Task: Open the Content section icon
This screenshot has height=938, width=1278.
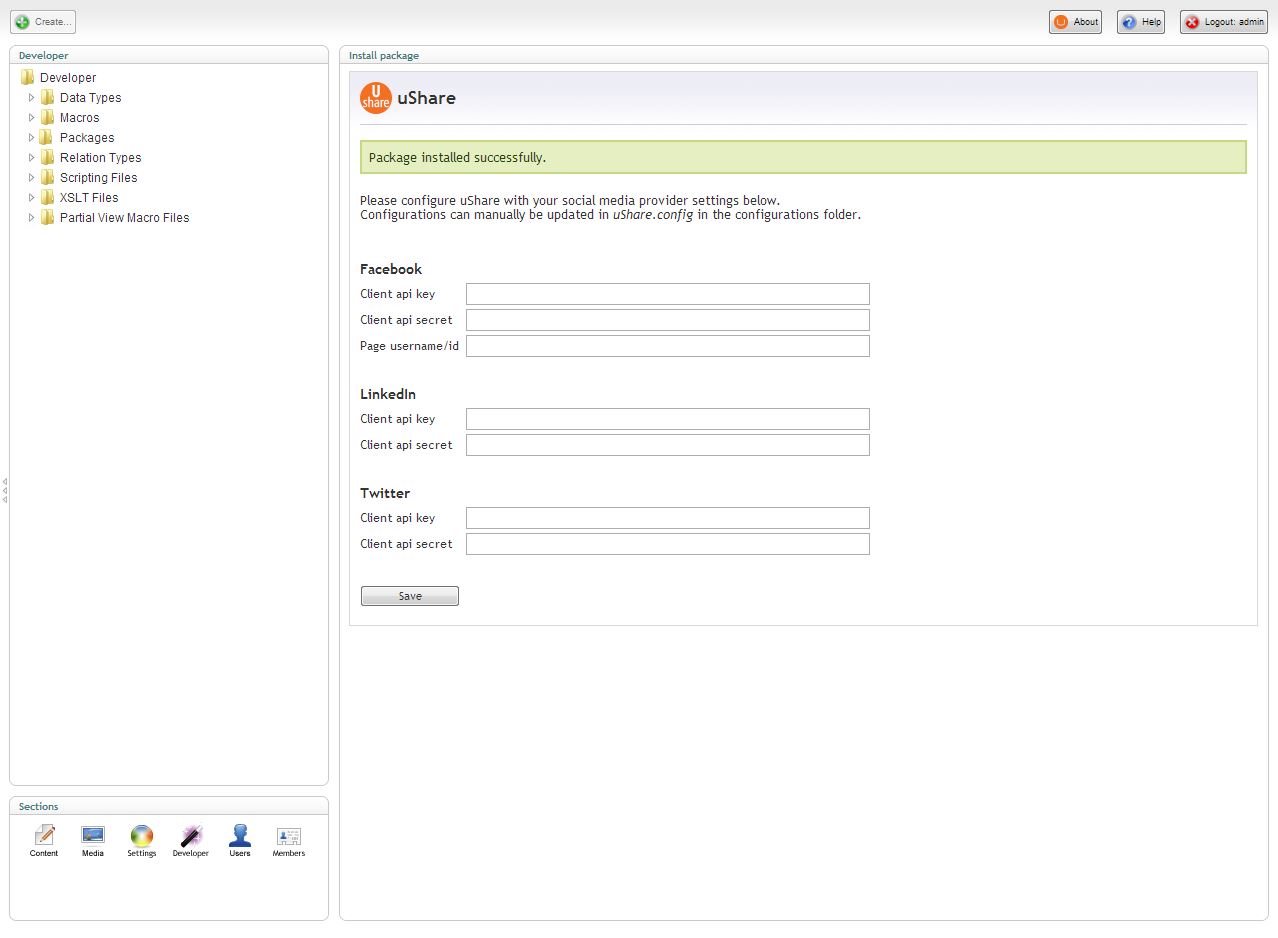Action: (x=44, y=835)
